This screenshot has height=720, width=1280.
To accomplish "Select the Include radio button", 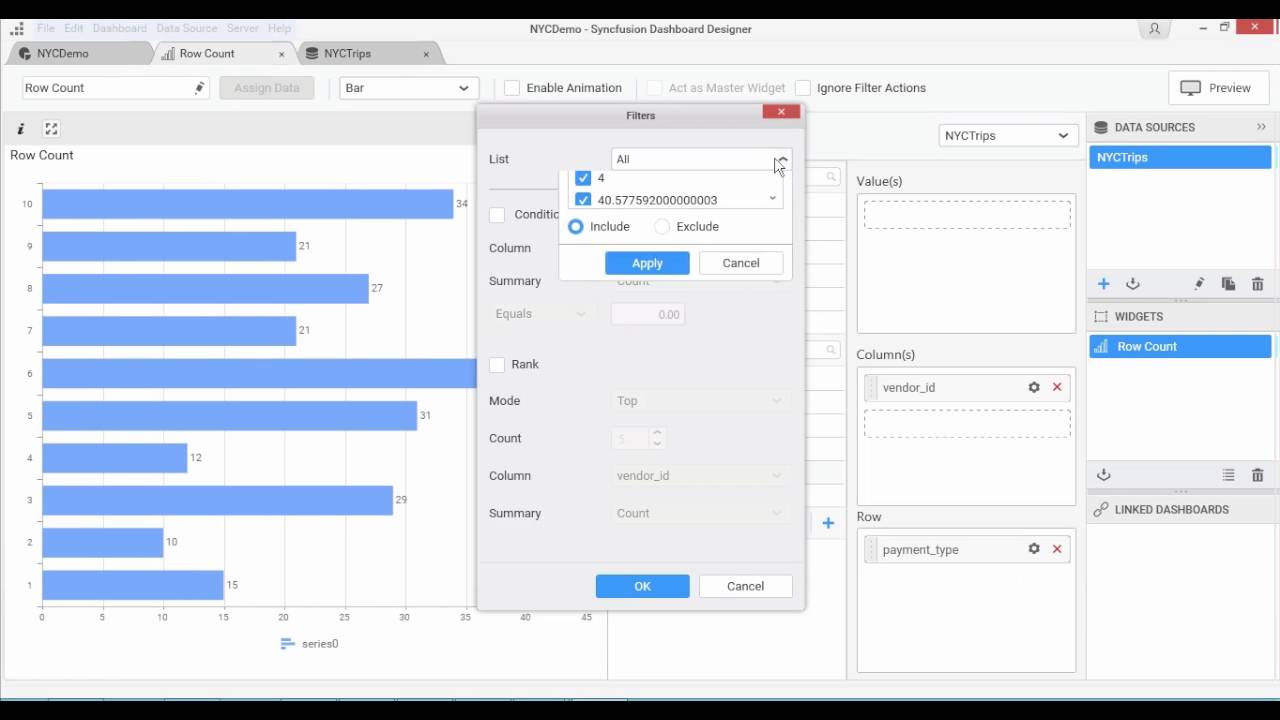I will pyautogui.click(x=575, y=227).
